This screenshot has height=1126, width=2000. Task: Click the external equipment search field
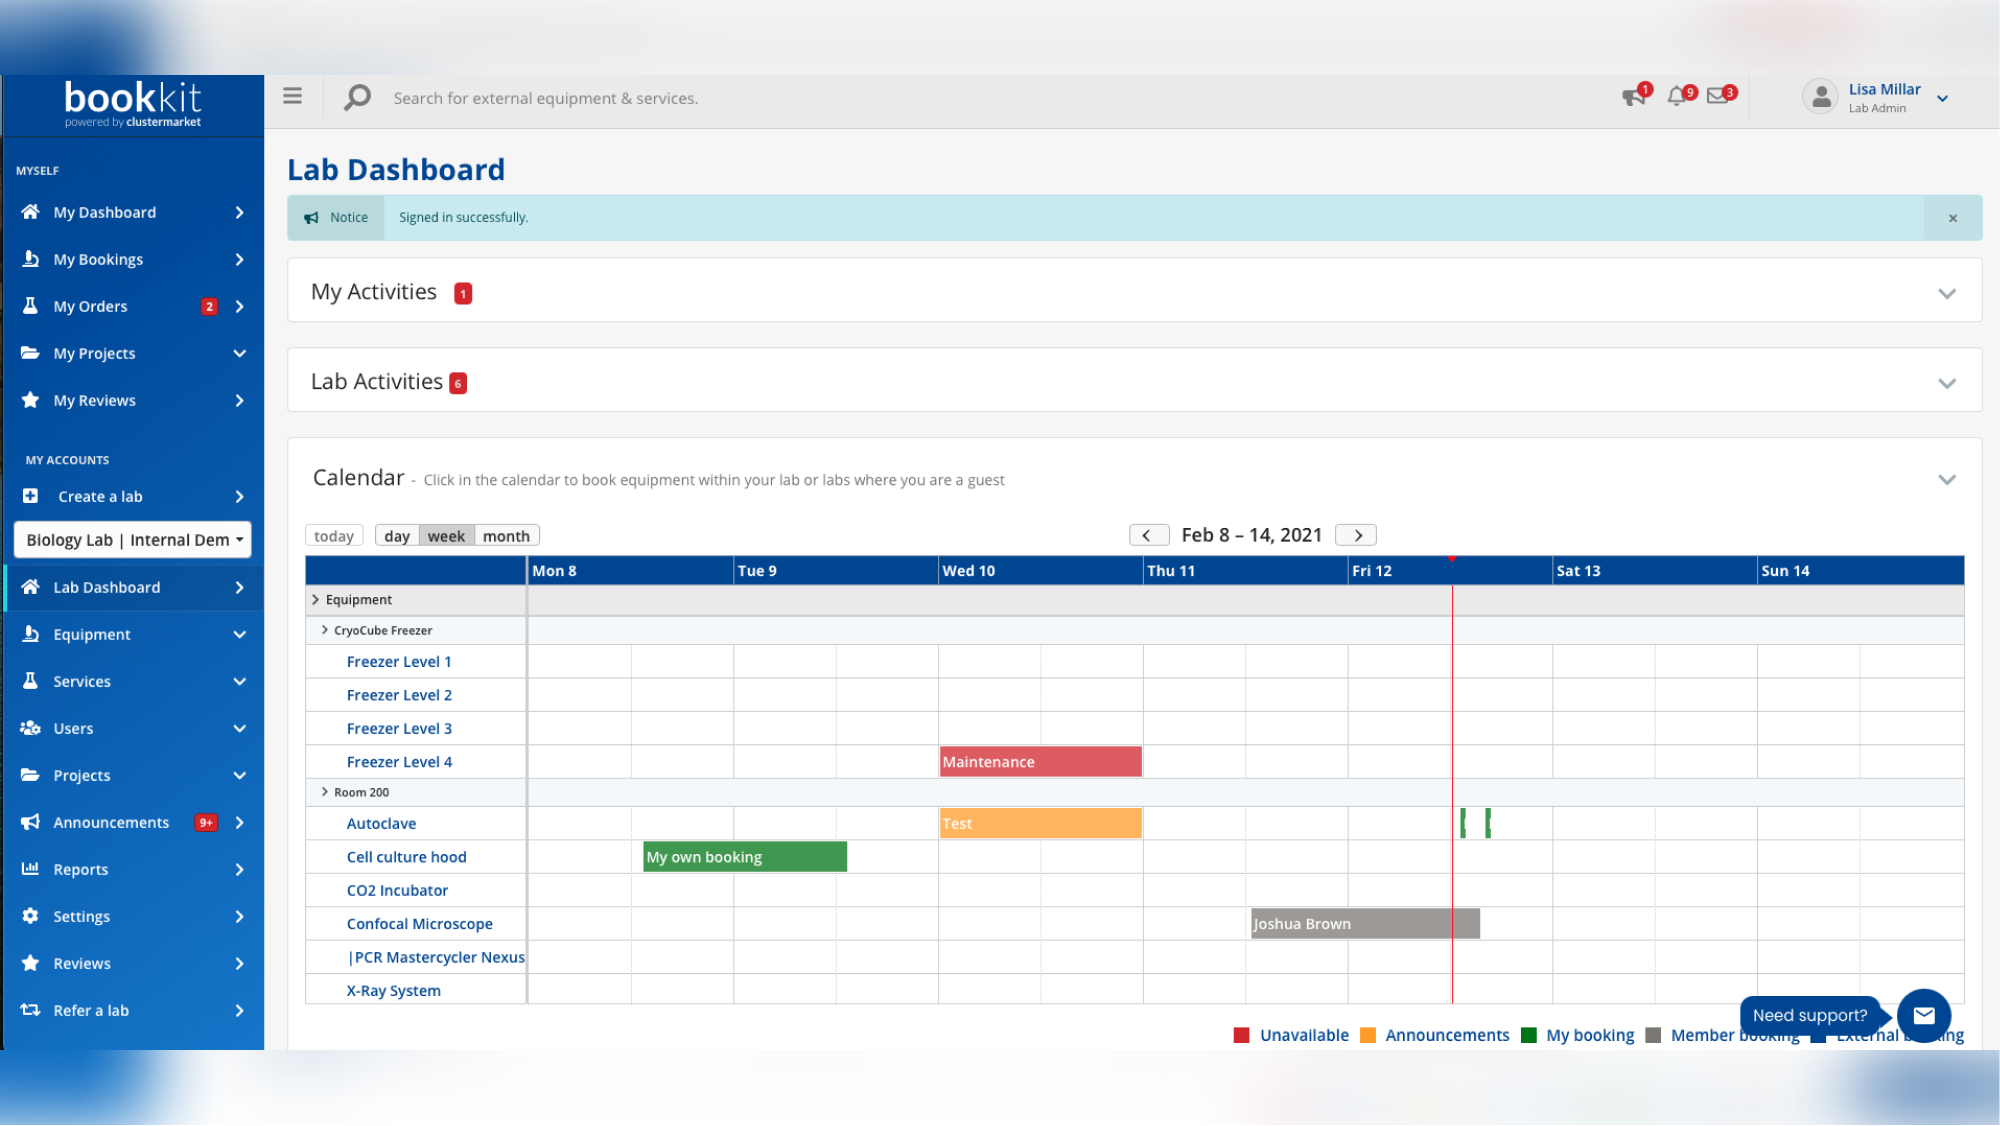pos(545,98)
